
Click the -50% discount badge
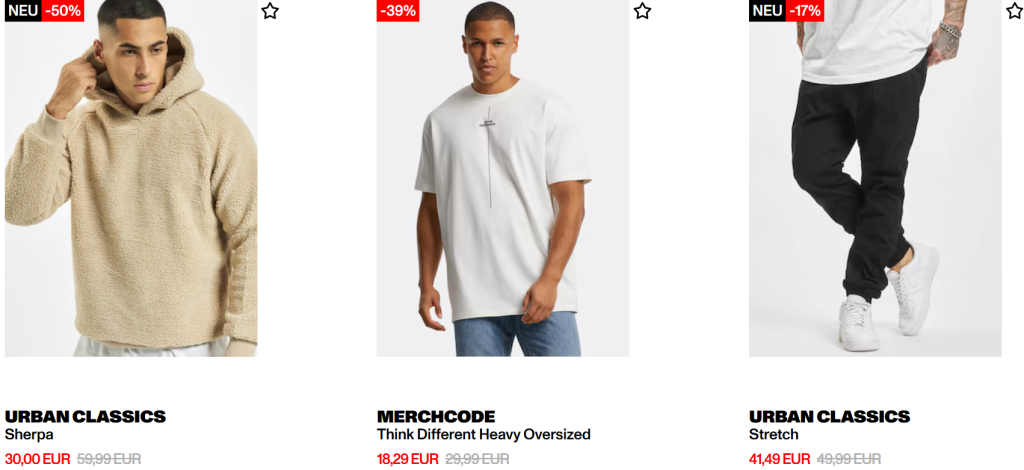(x=63, y=10)
